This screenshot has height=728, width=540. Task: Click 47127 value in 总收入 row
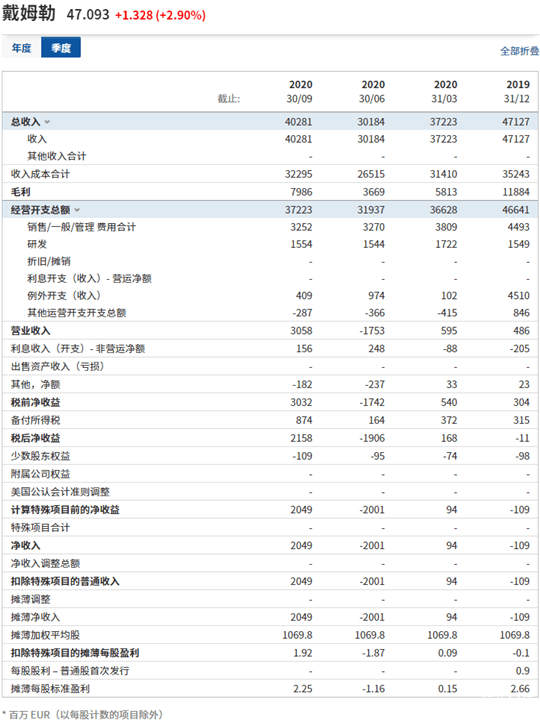pos(516,122)
